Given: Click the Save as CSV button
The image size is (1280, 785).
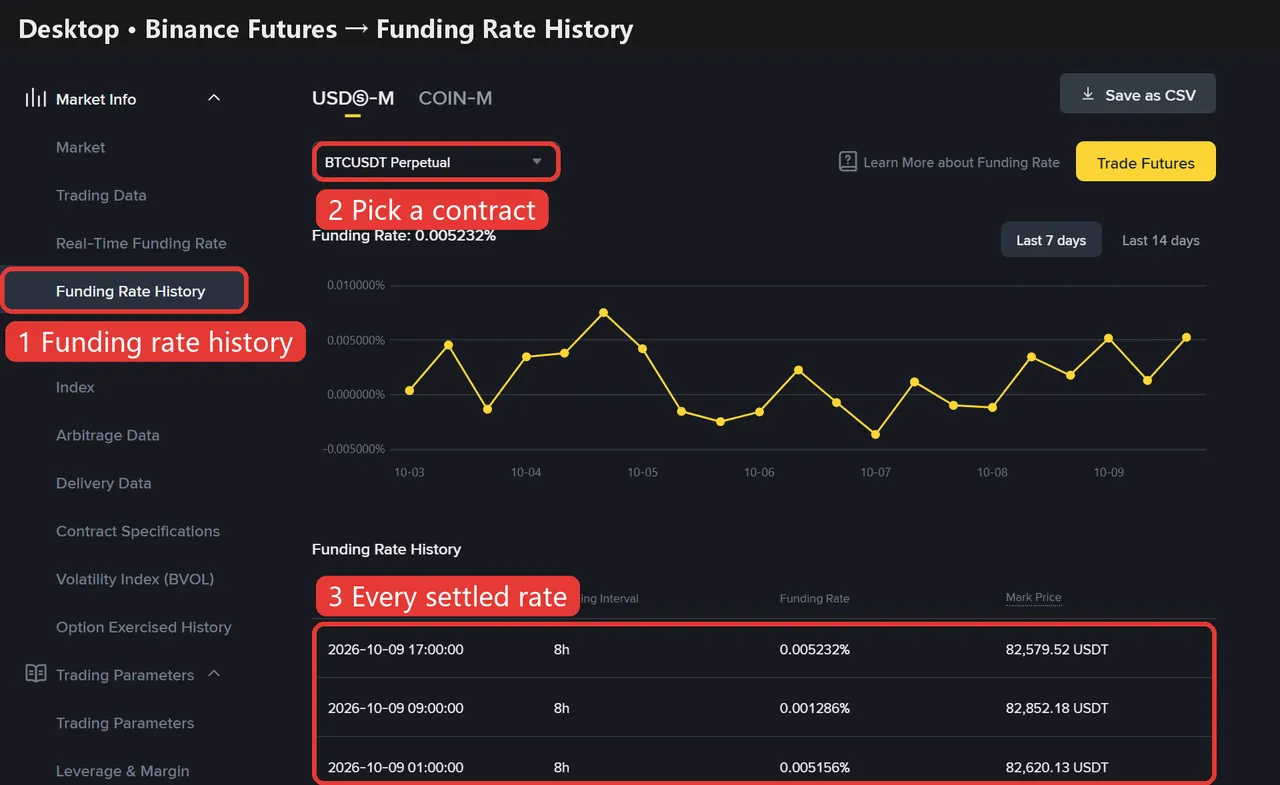Looking at the screenshot, I should [x=1138, y=94].
